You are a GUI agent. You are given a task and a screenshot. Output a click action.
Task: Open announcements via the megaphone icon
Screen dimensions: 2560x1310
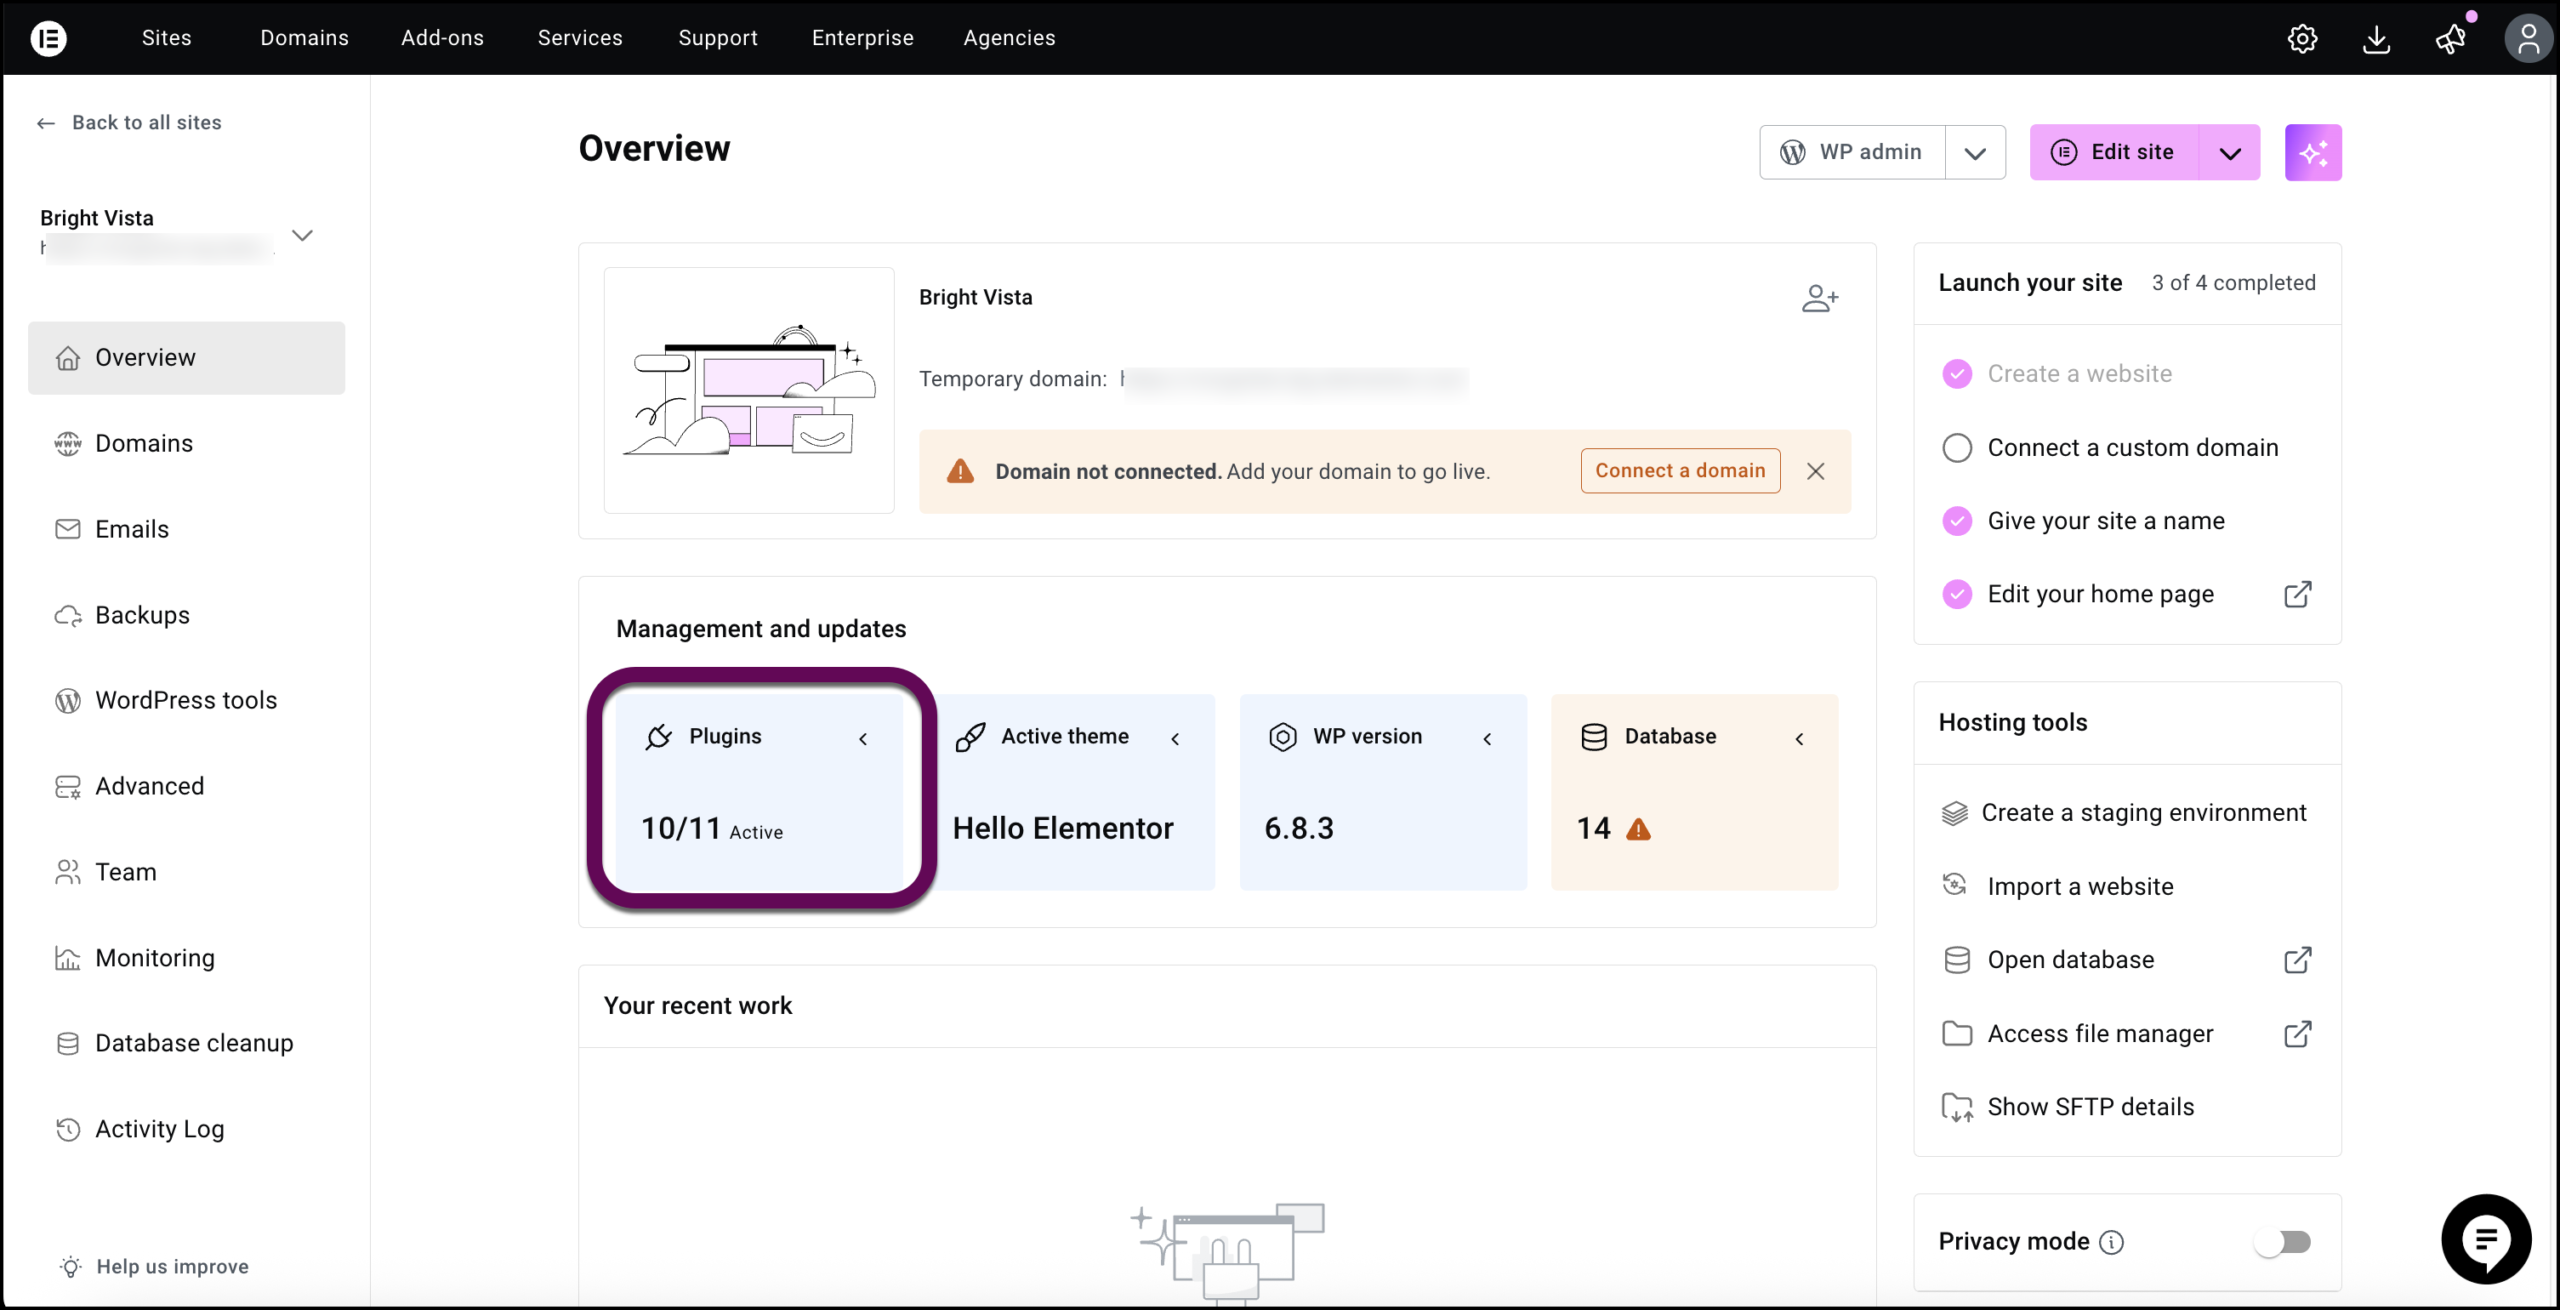(x=2451, y=38)
